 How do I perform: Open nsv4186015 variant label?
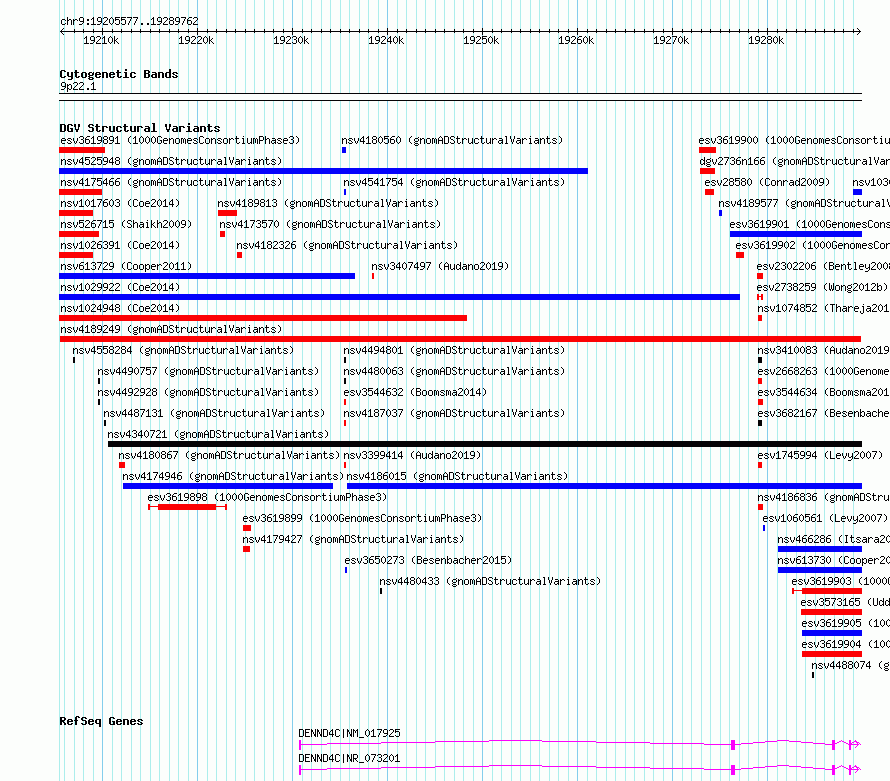point(457,476)
